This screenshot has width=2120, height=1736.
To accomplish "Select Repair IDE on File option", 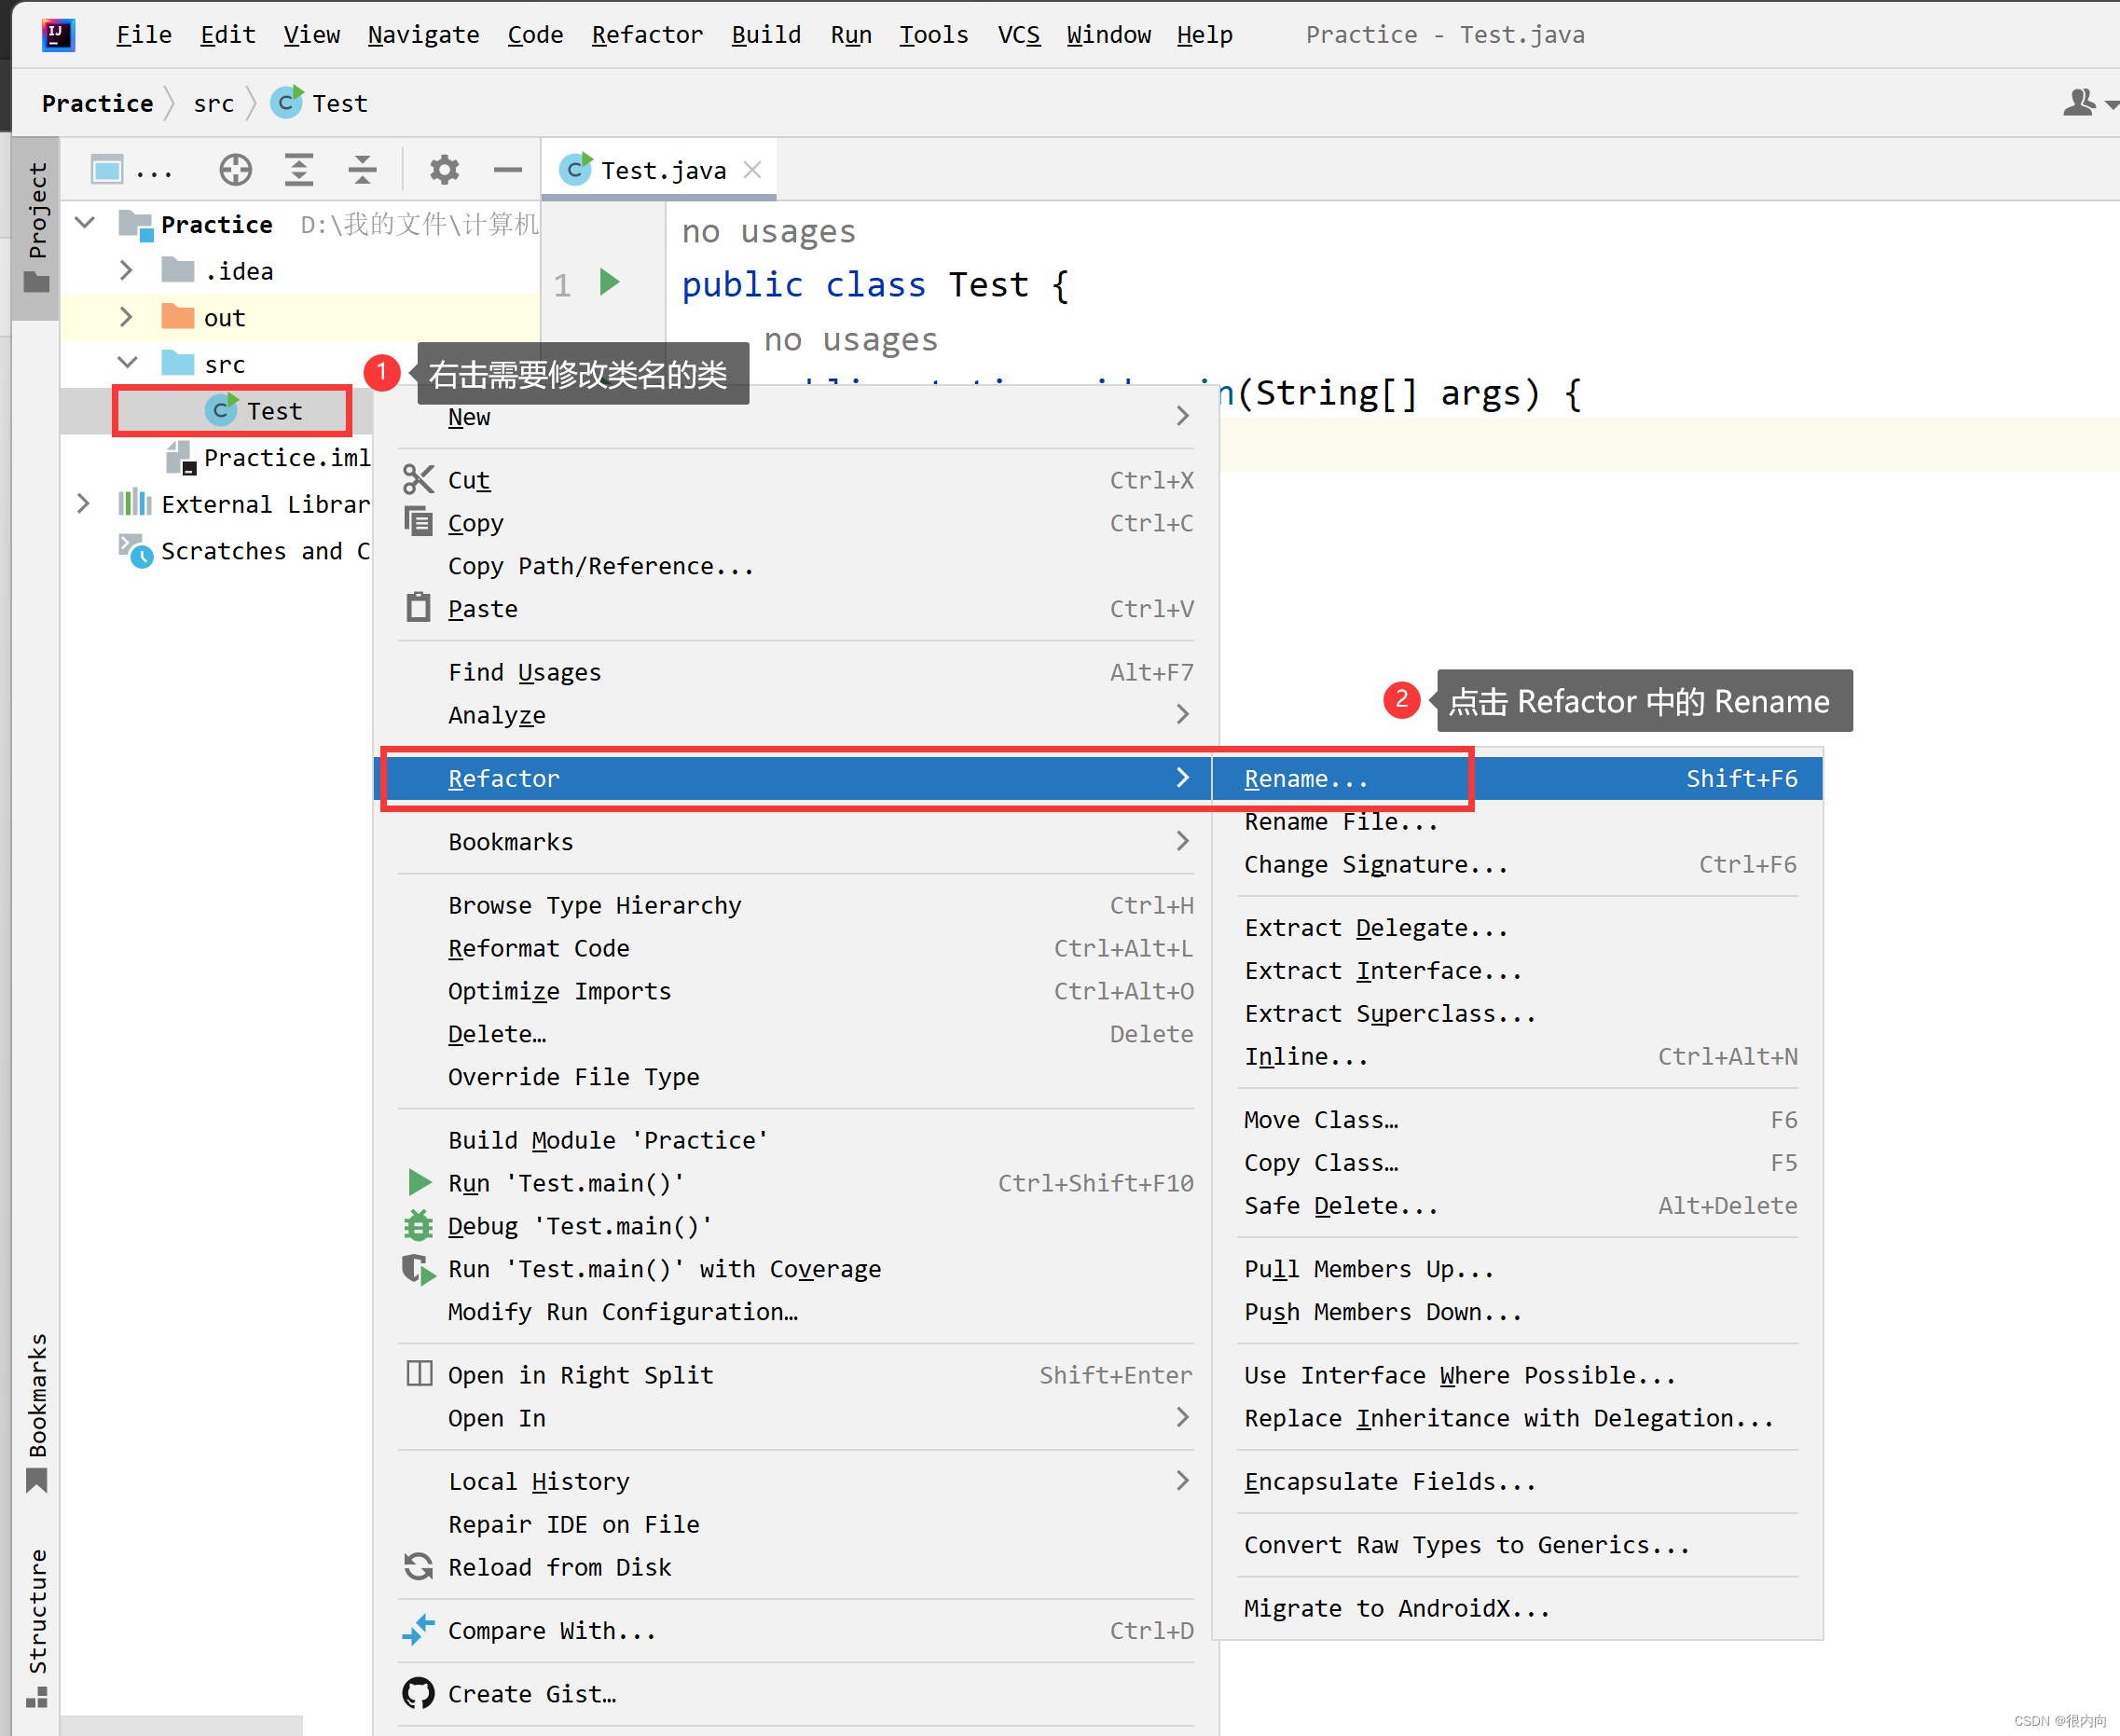I will click(x=796, y=1524).
